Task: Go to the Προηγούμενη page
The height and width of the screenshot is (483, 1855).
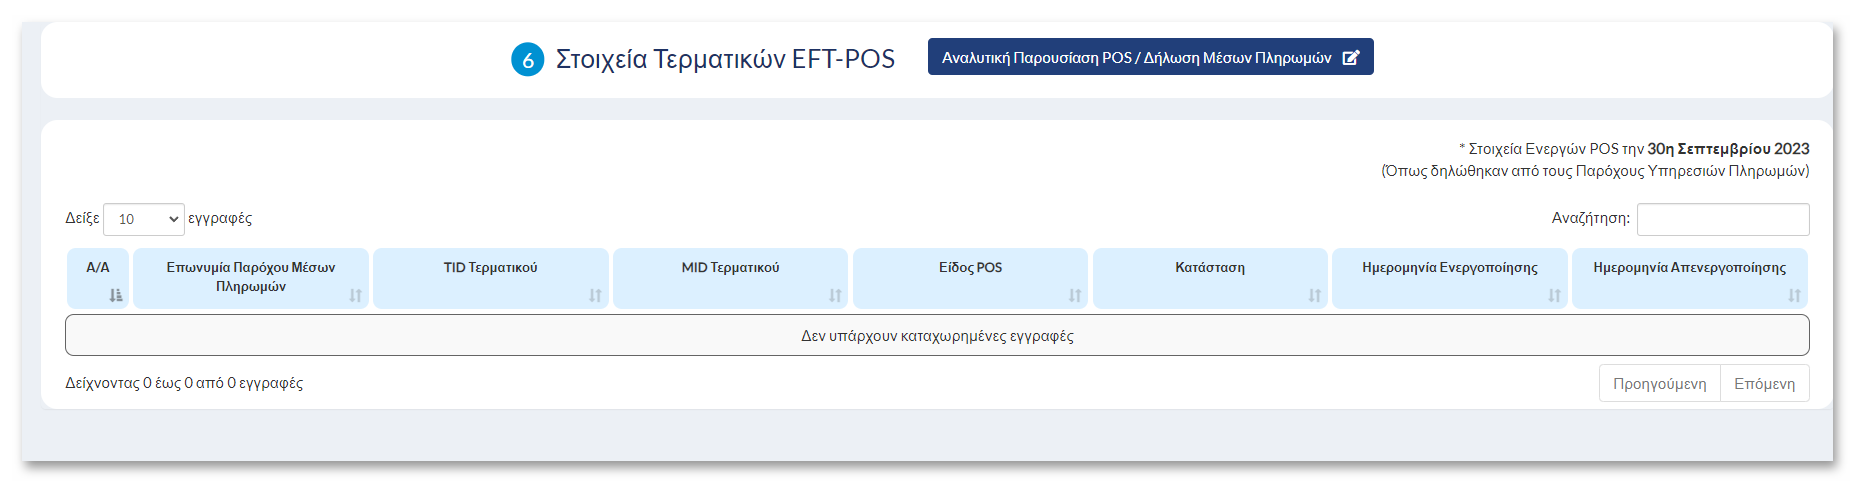Action: pyautogui.click(x=1660, y=383)
